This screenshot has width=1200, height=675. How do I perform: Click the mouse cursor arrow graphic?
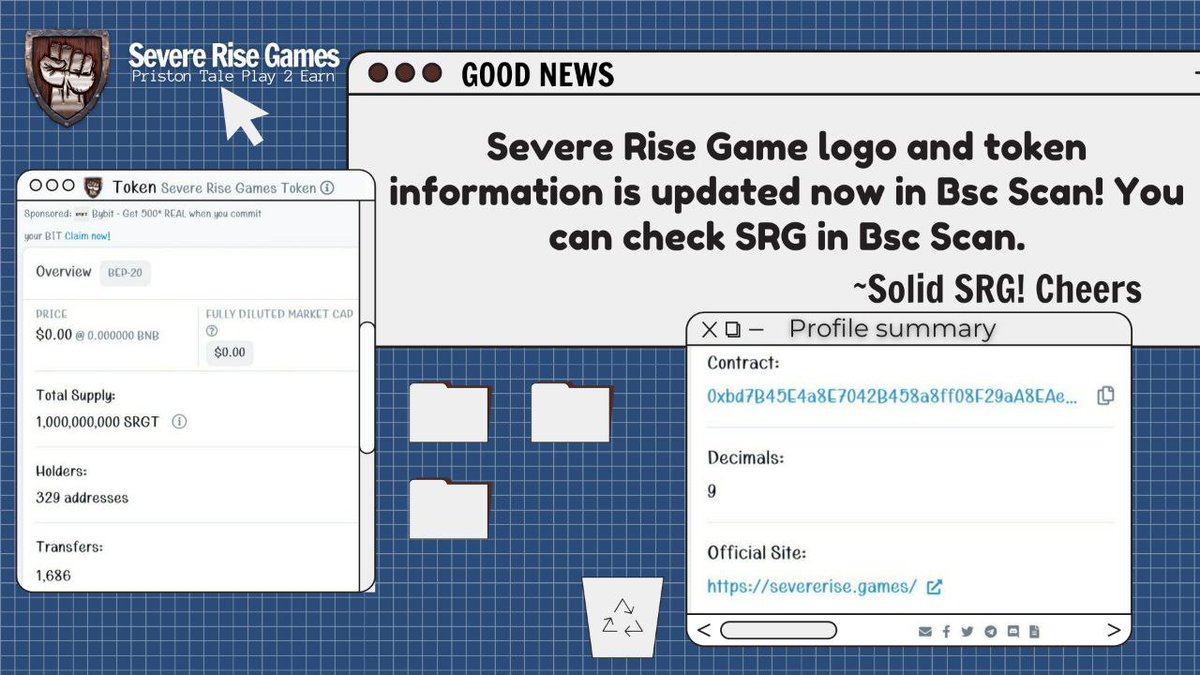pyautogui.click(x=244, y=115)
